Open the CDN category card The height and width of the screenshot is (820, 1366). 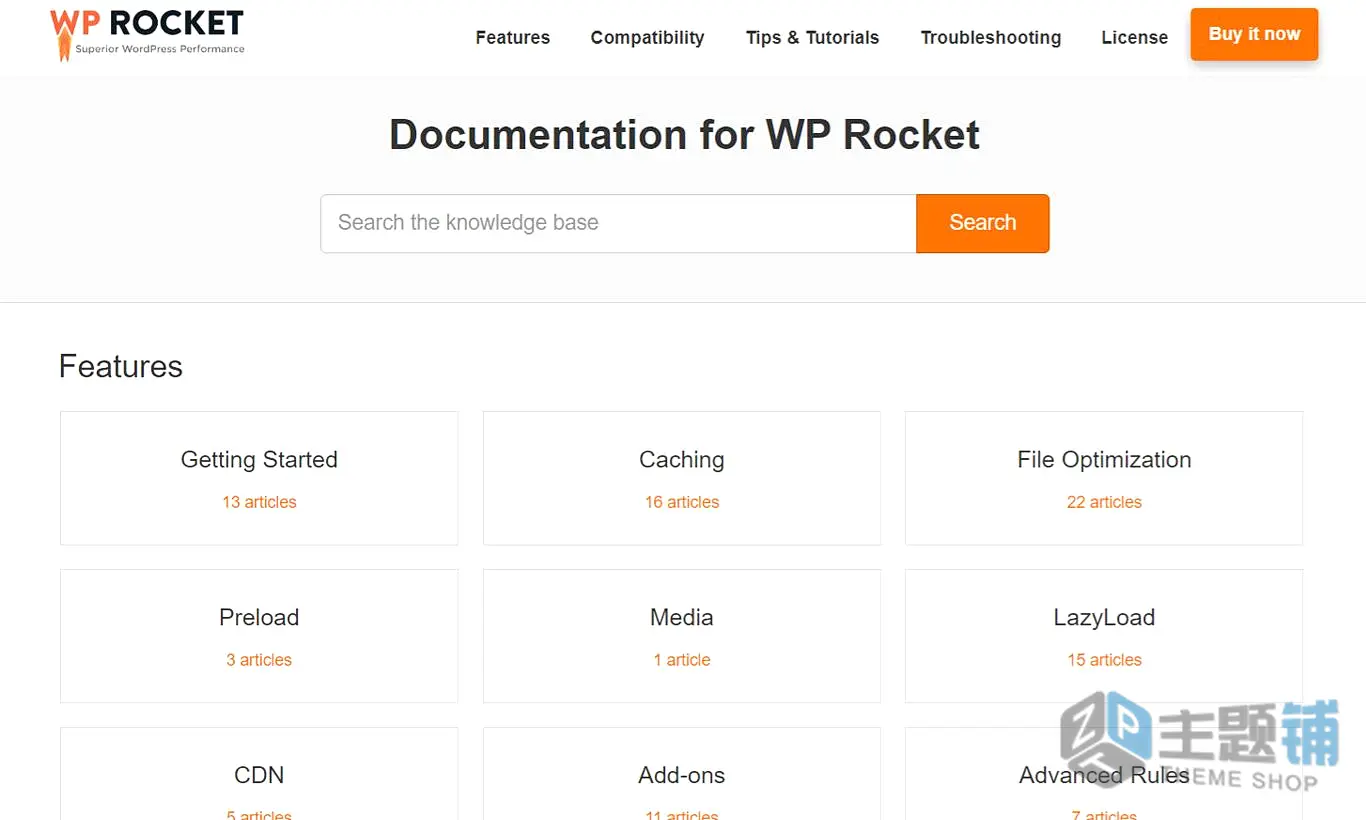[x=259, y=774]
